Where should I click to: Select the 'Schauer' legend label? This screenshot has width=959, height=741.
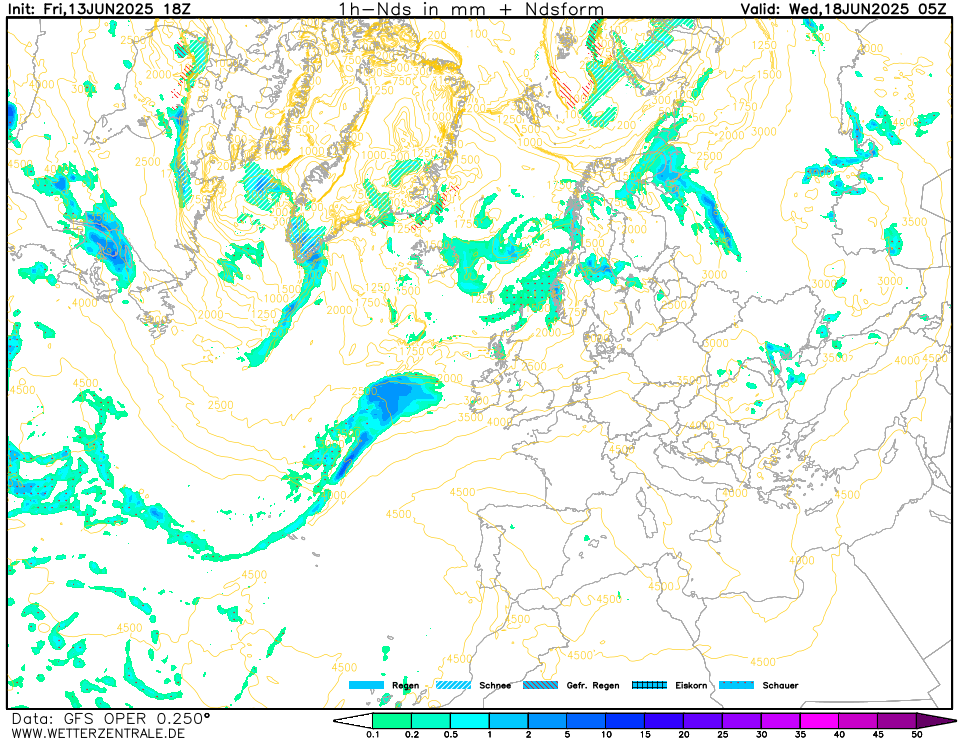point(780,685)
